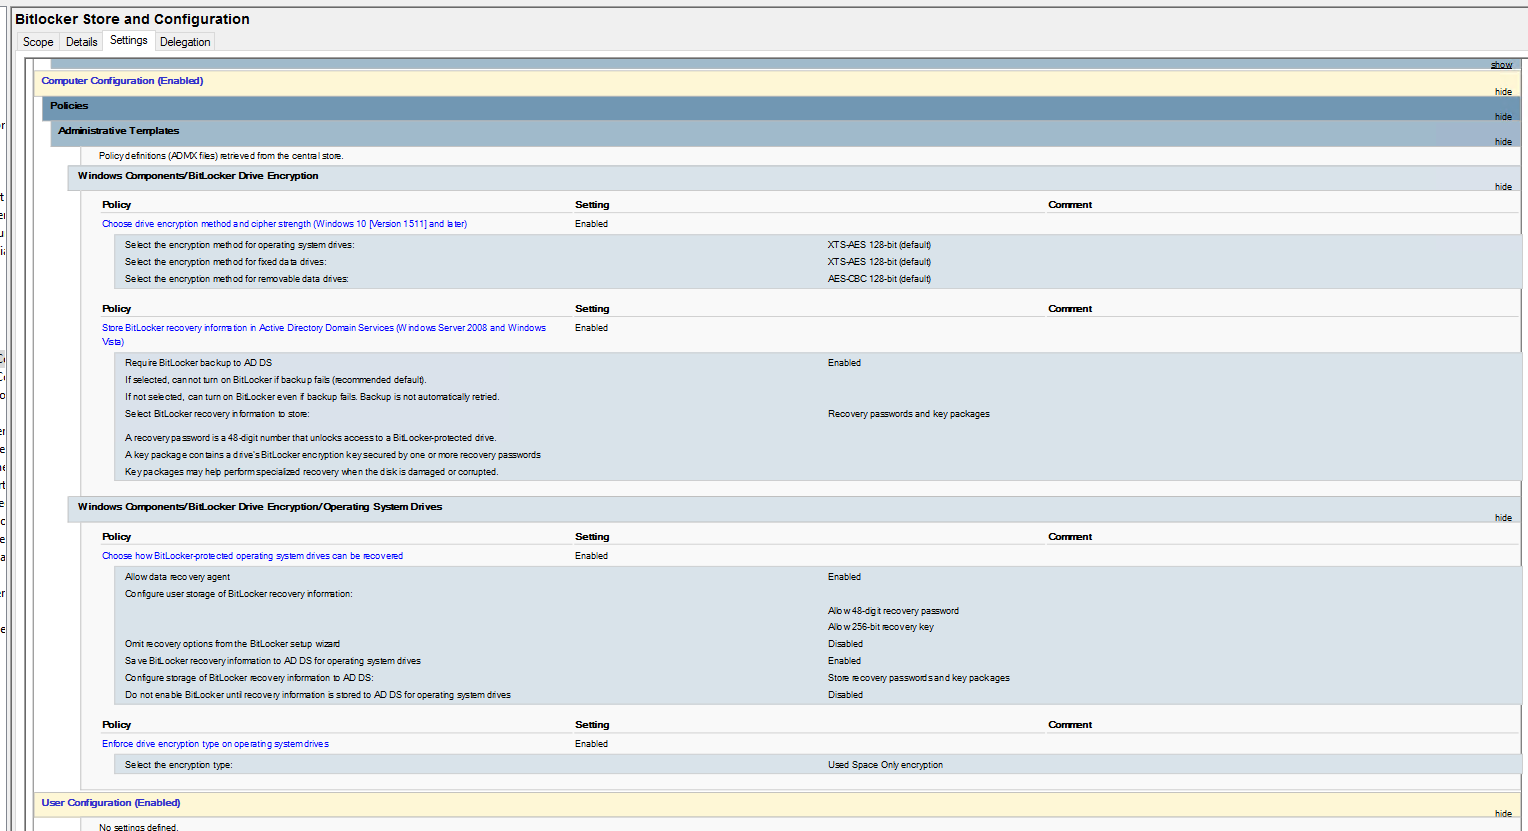Hide the User Configuration section
1528x831 pixels.
click(1503, 814)
